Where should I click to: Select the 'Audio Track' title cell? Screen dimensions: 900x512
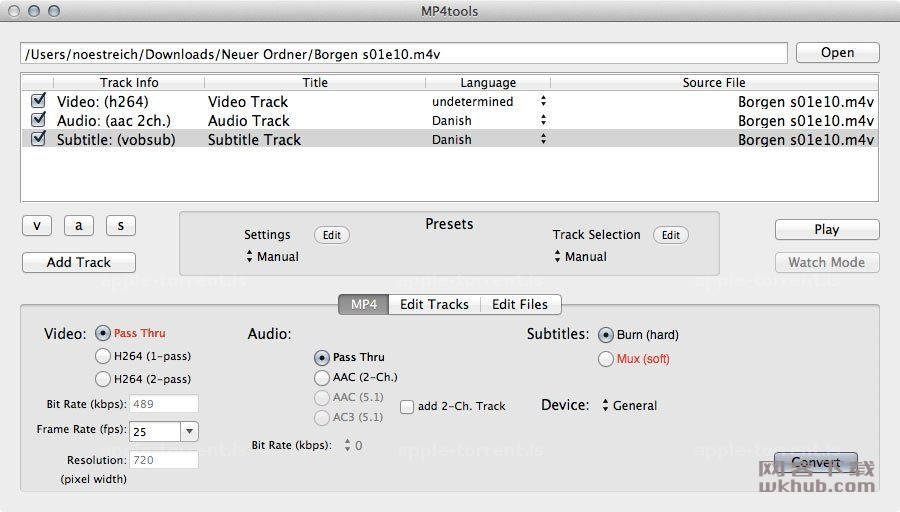(x=249, y=121)
